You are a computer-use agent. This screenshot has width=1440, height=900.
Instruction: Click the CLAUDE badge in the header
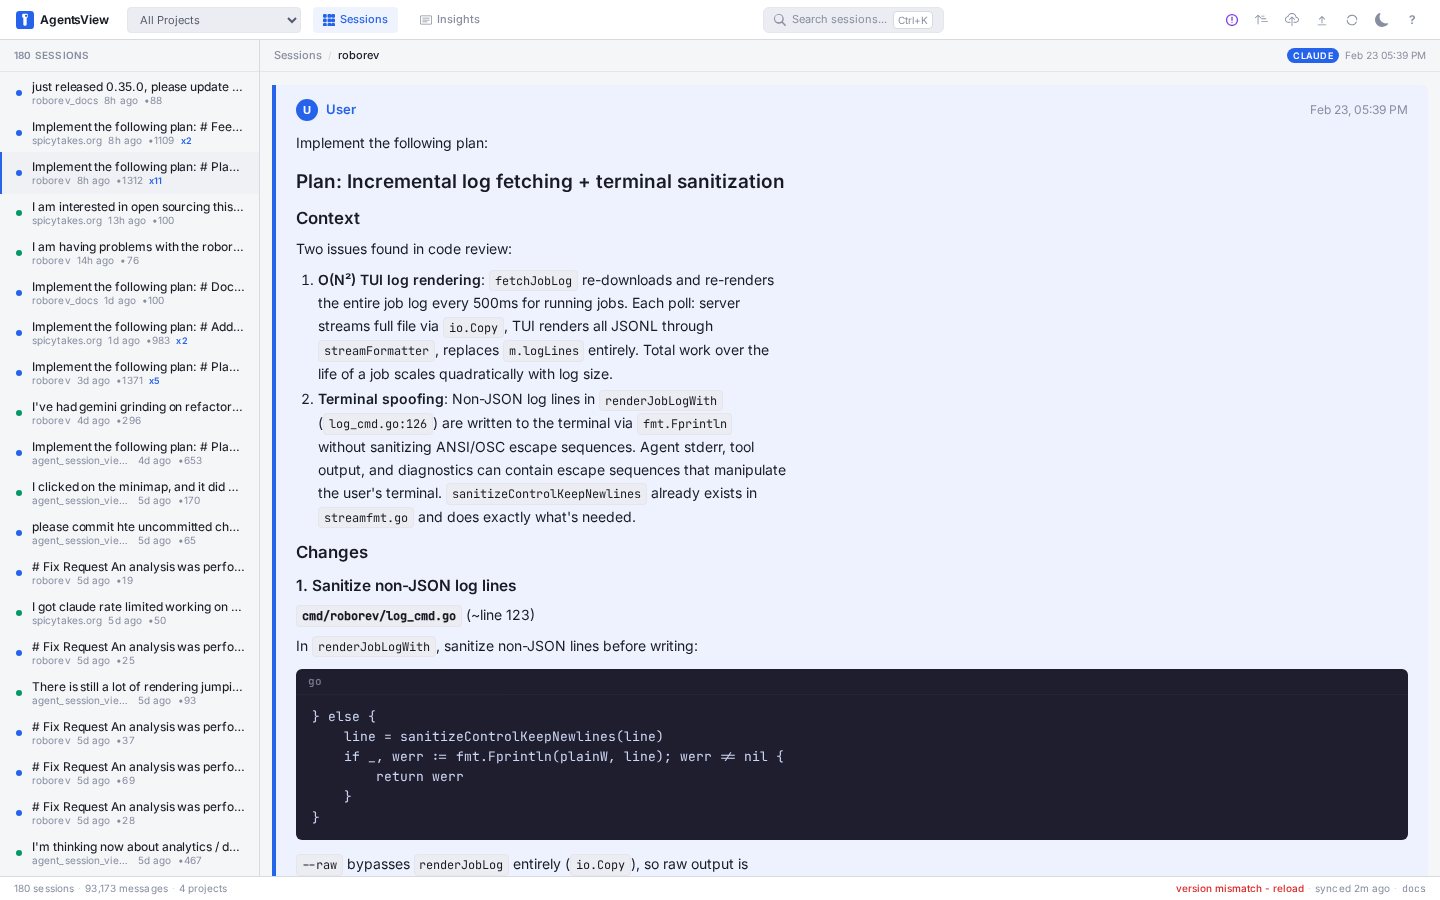coord(1313,55)
